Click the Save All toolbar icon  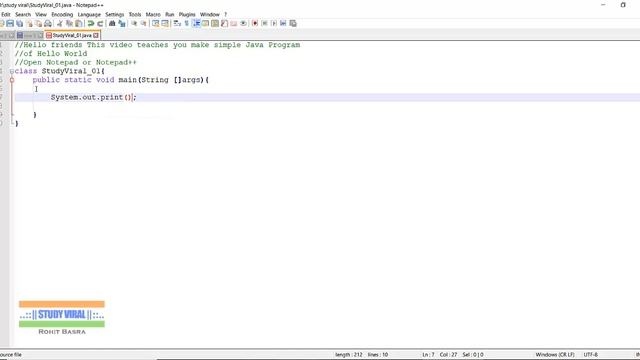coord(19,24)
